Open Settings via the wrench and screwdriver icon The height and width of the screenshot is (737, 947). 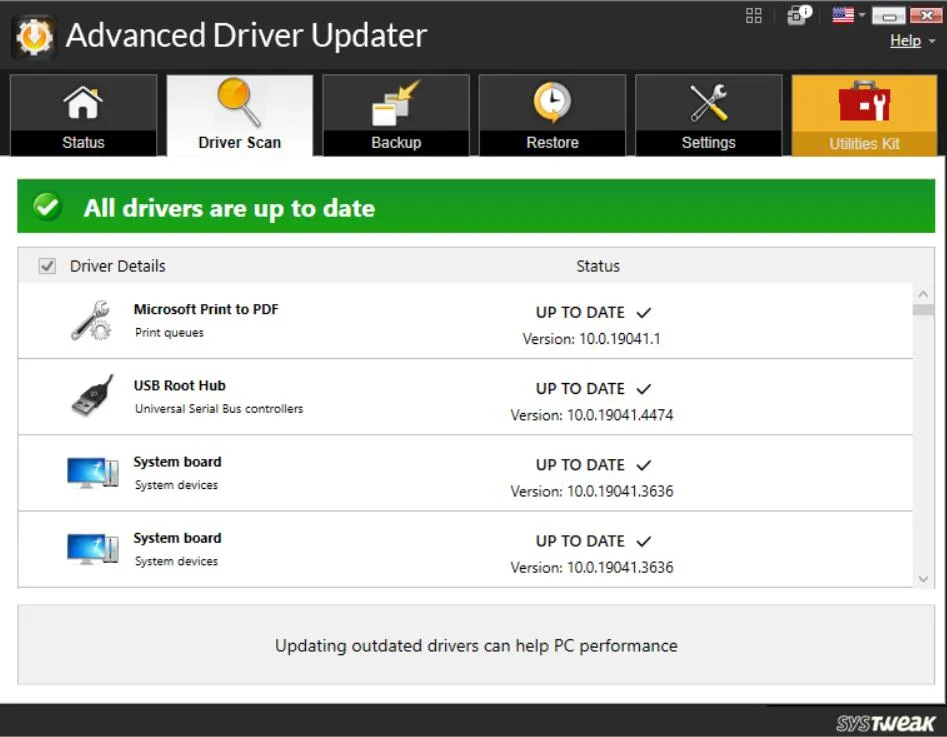708,103
